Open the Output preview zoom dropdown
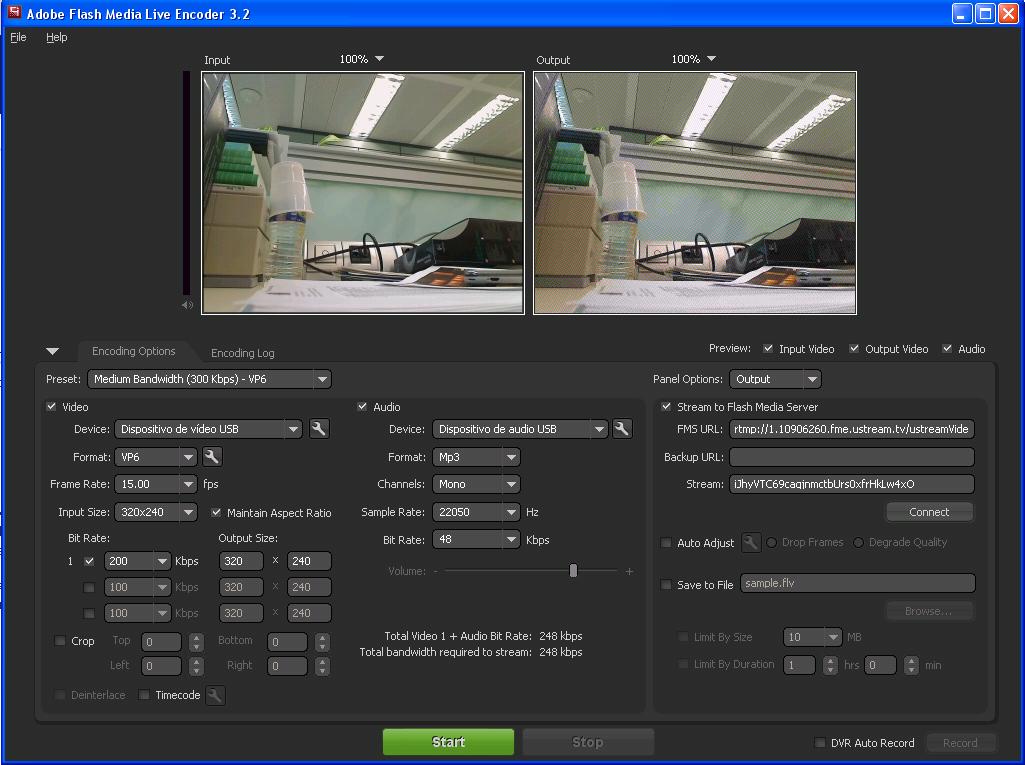1025x765 pixels. coord(694,59)
